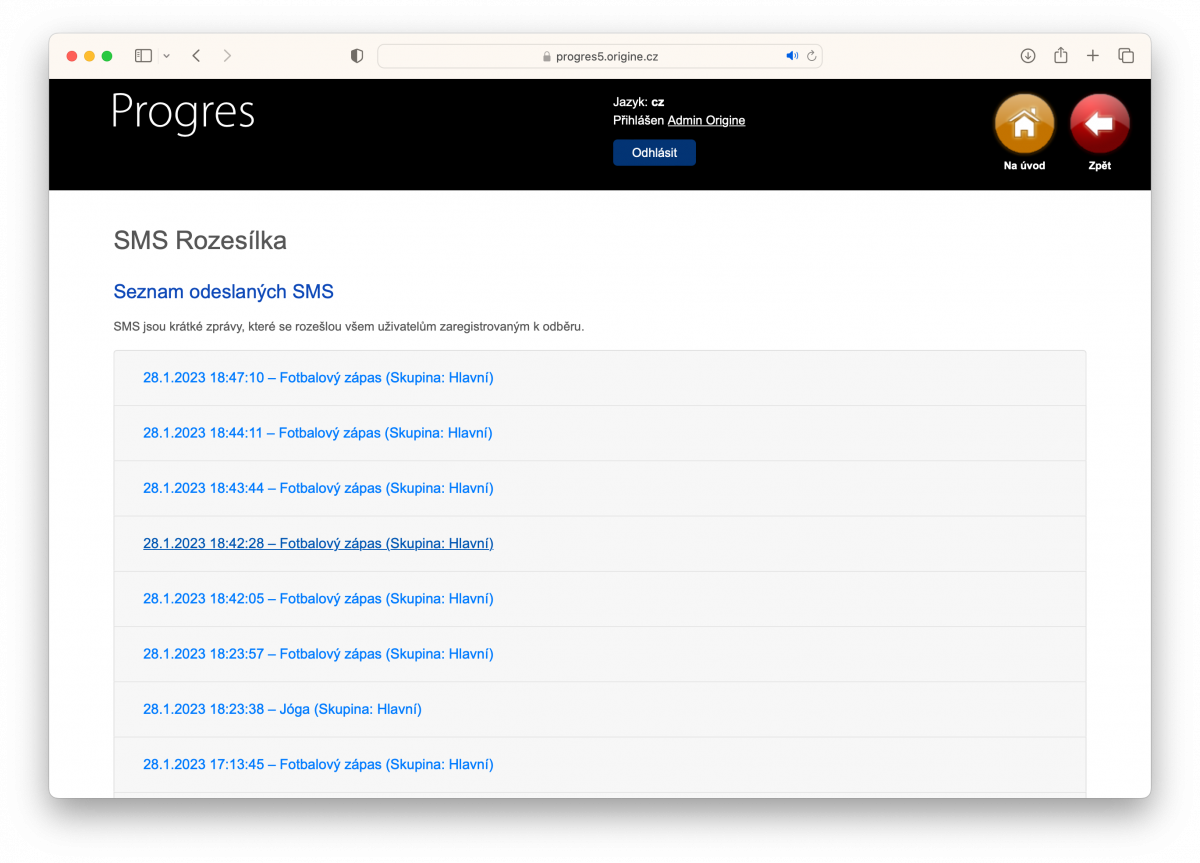1200x863 pixels.
Task: Click the privacy shield icon in toolbar
Action: 356,56
